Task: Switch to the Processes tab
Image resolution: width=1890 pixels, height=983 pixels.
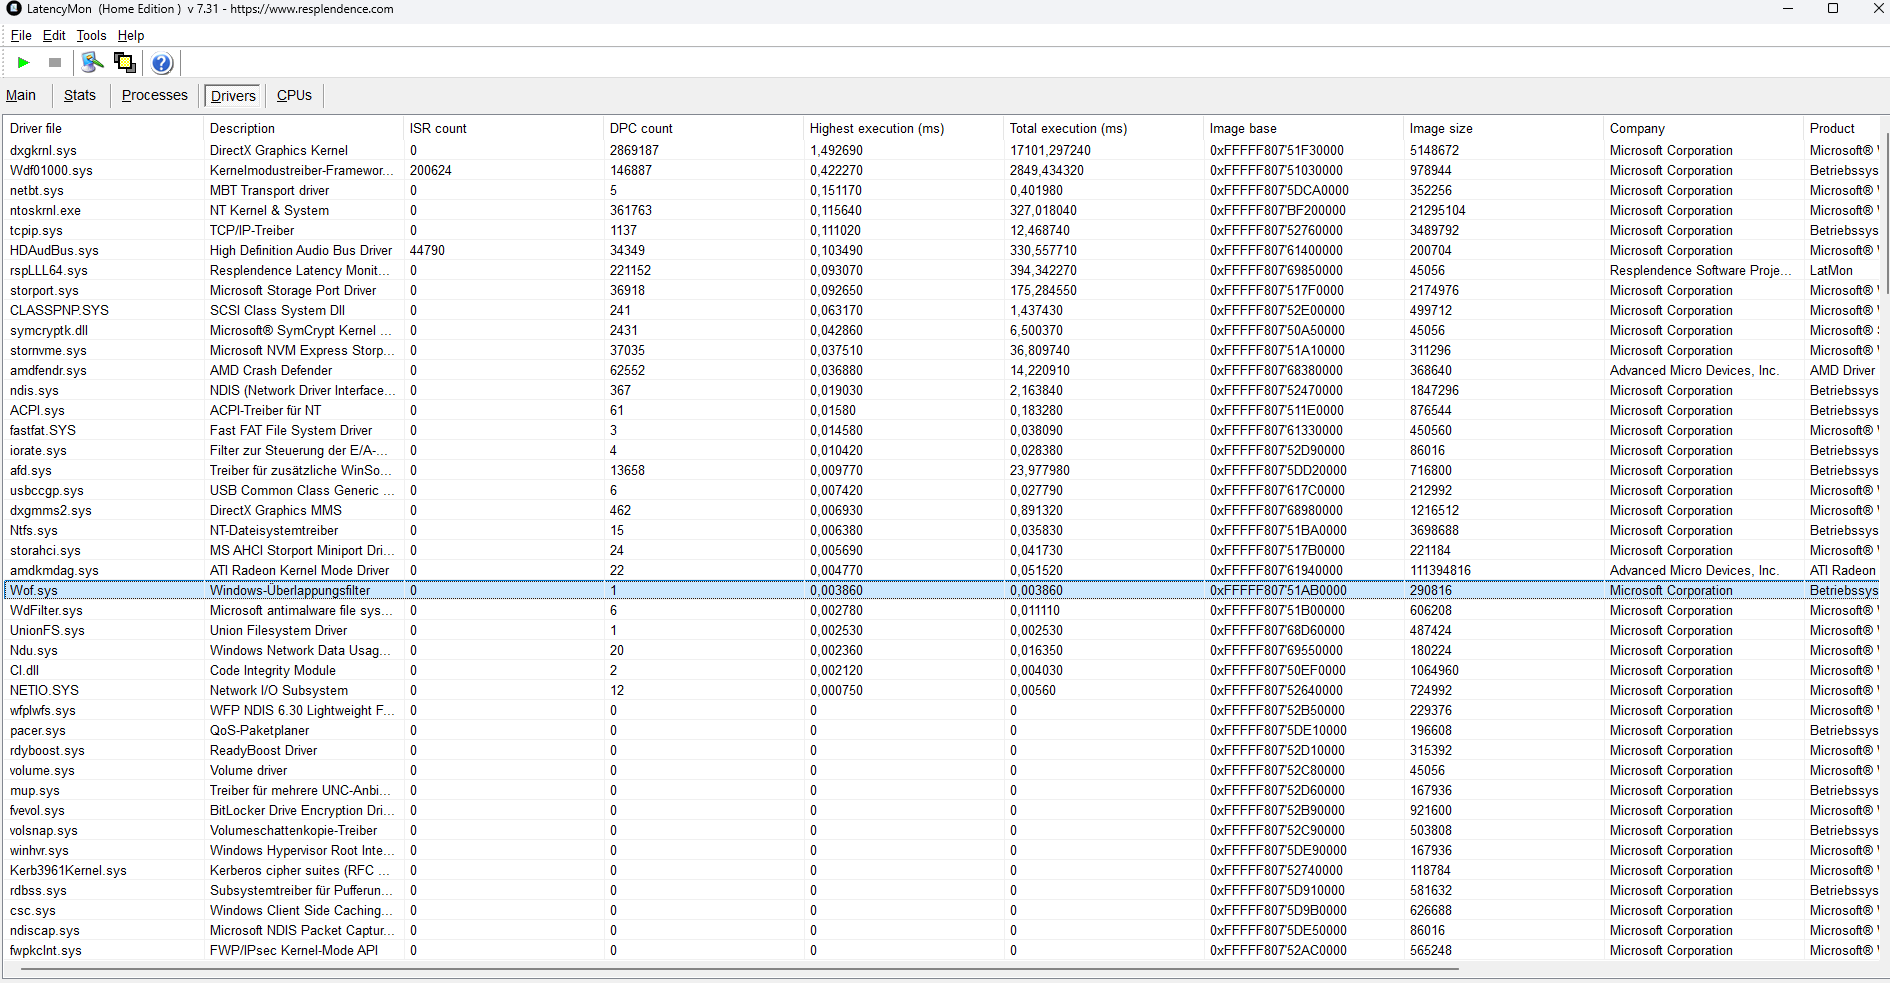Action: point(155,95)
